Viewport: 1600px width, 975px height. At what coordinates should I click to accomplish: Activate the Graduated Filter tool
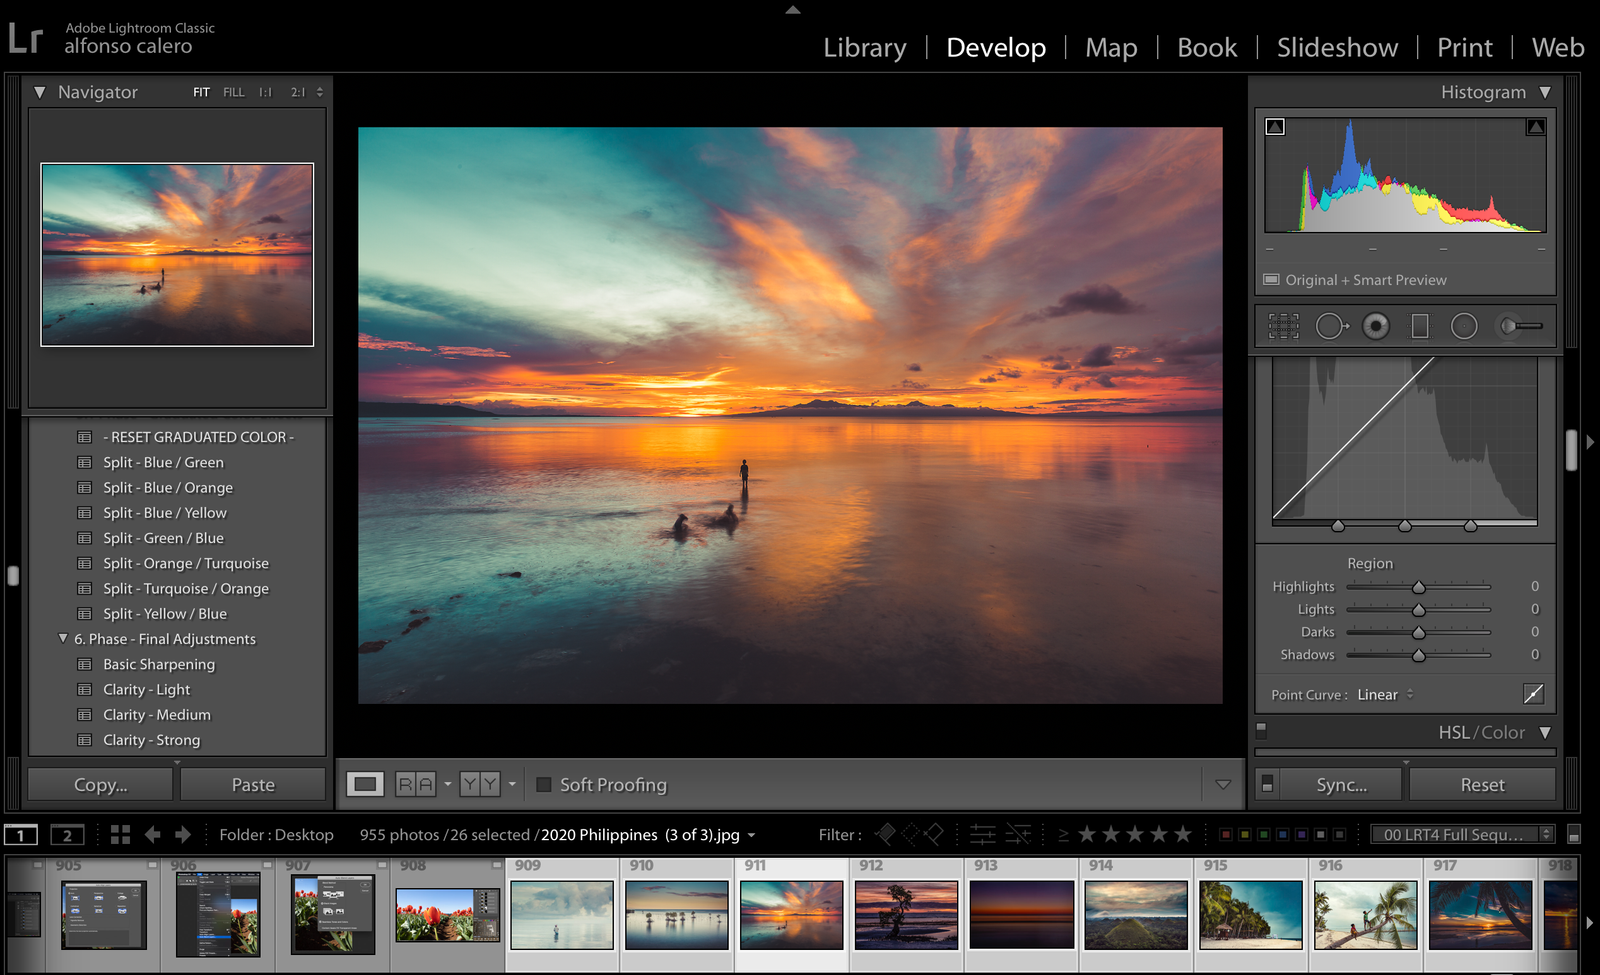[x=1421, y=326]
